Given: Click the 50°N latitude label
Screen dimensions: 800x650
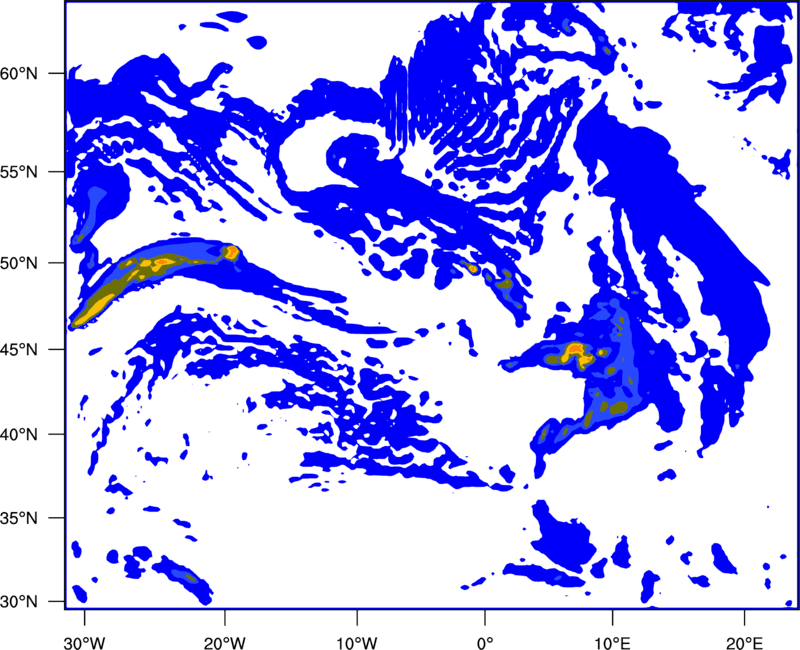Looking at the screenshot, I should (x=19, y=263).
